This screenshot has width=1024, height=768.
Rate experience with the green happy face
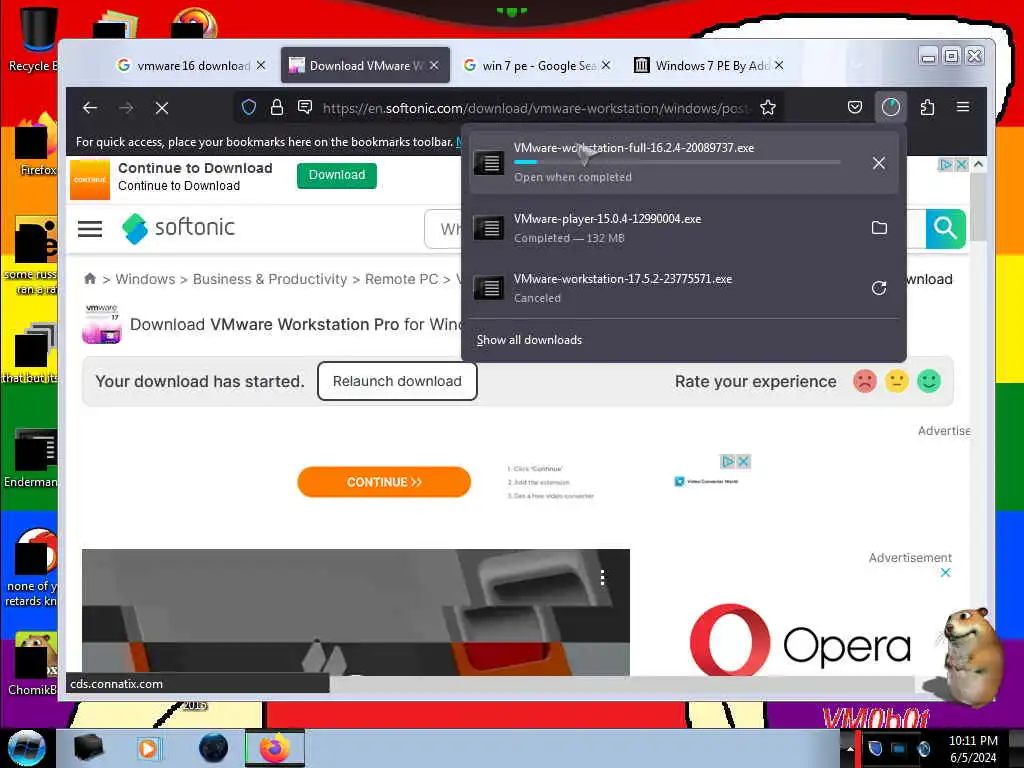929,381
